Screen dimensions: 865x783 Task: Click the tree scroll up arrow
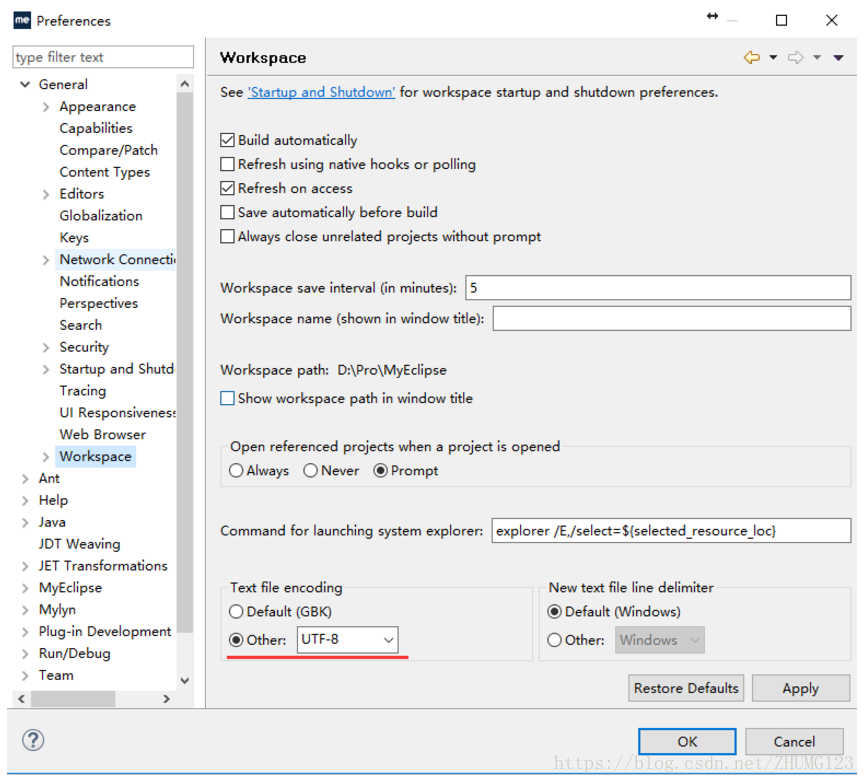click(x=185, y=84)
